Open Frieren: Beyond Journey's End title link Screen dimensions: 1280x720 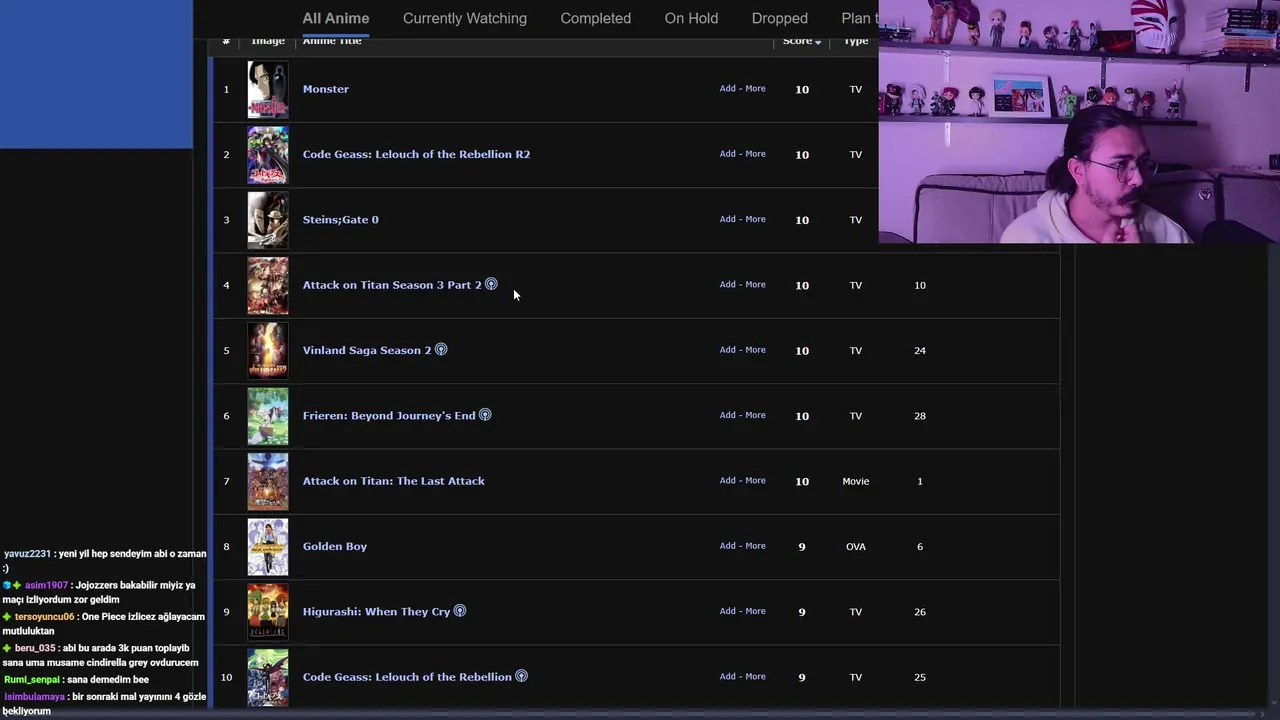[389, 415]
